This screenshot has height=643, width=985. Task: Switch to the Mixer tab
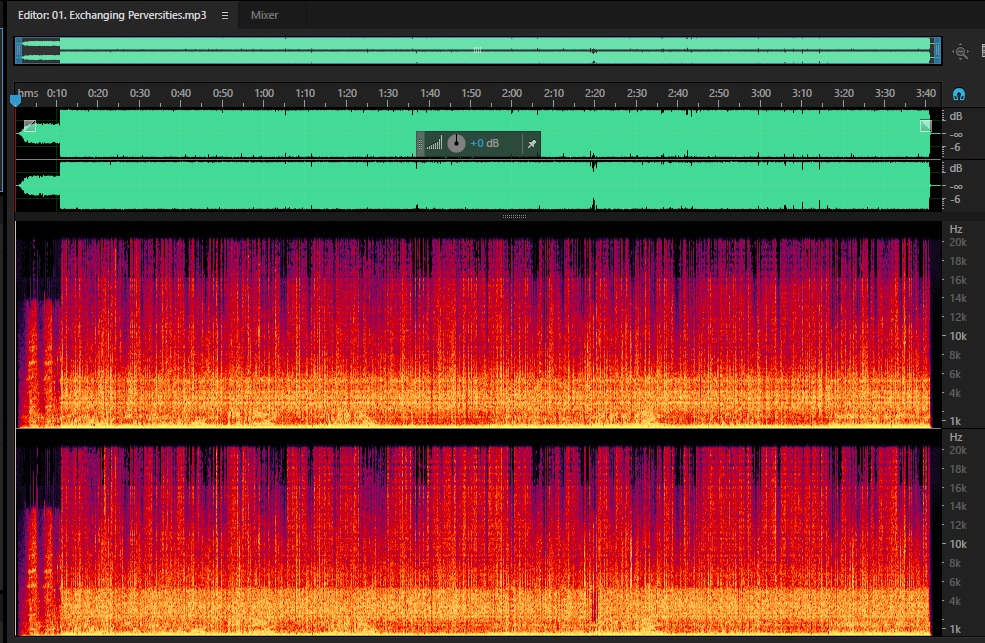click(264, 15)
